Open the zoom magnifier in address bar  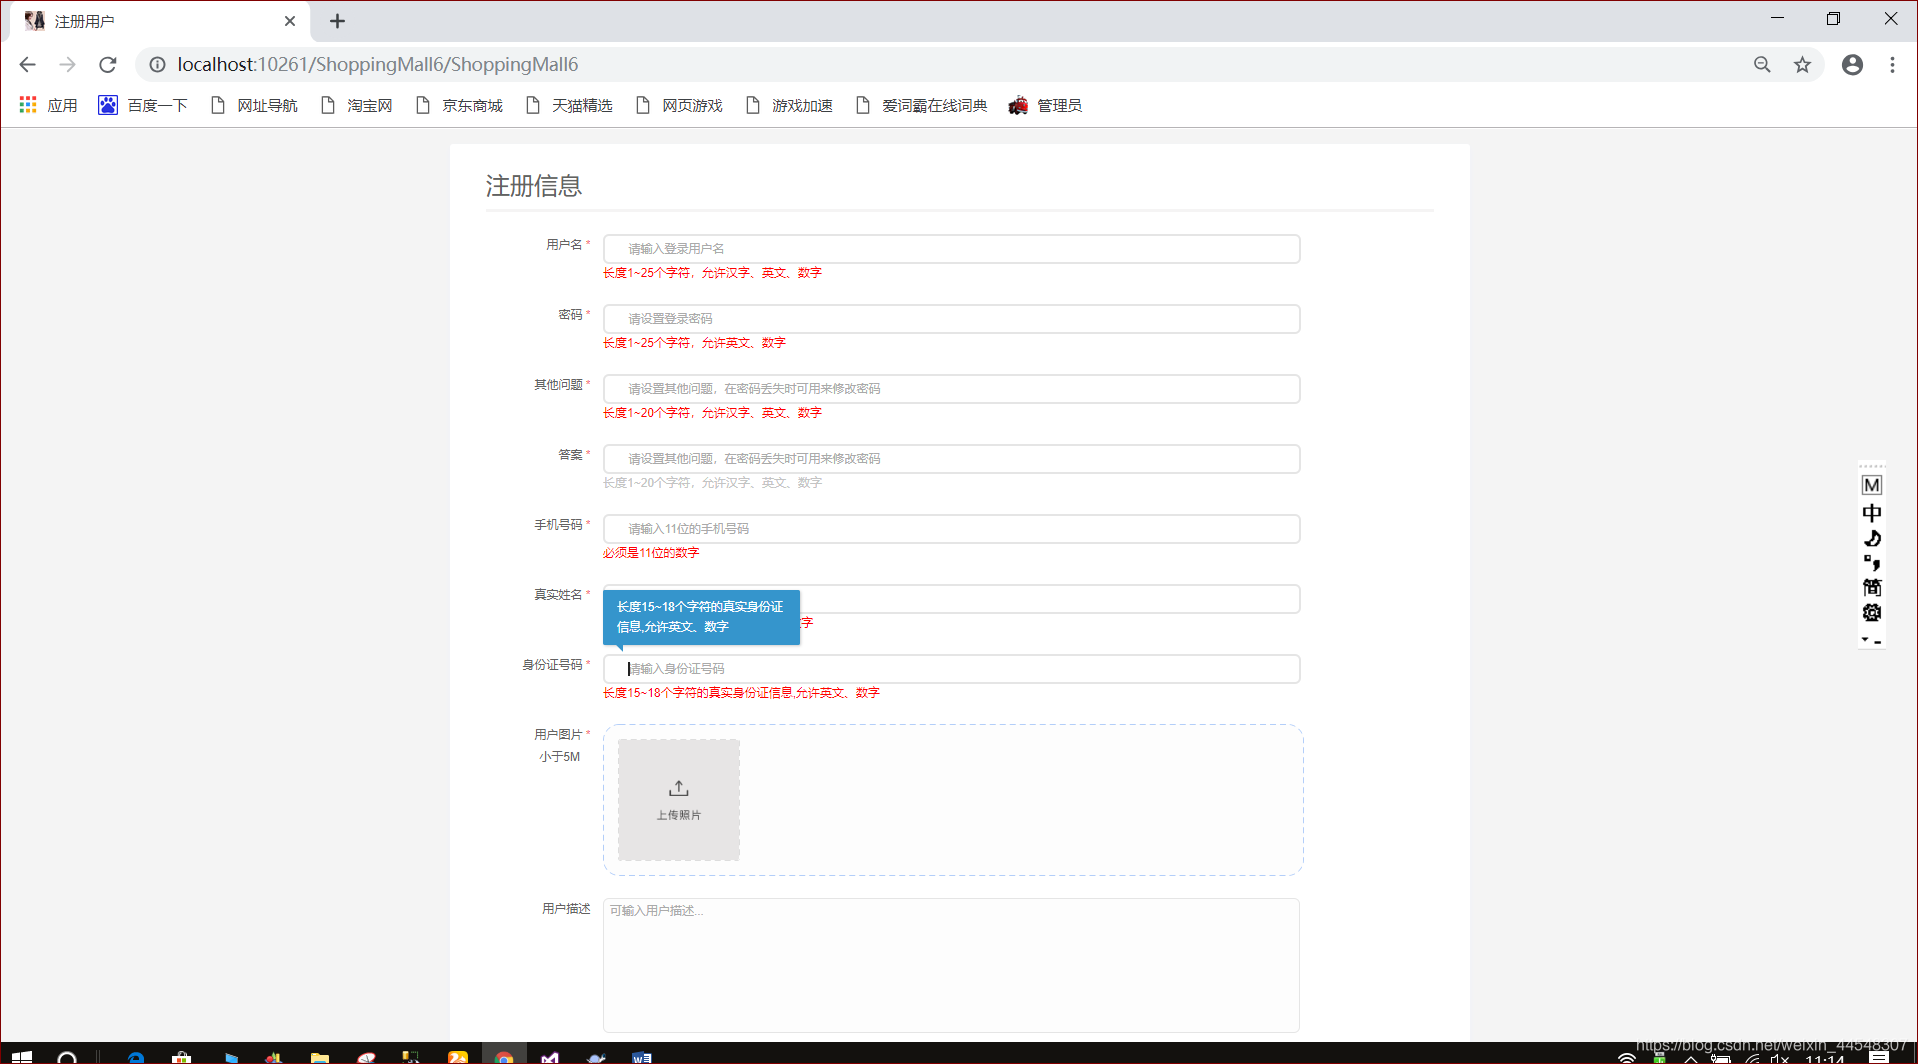coord(1762,64)
